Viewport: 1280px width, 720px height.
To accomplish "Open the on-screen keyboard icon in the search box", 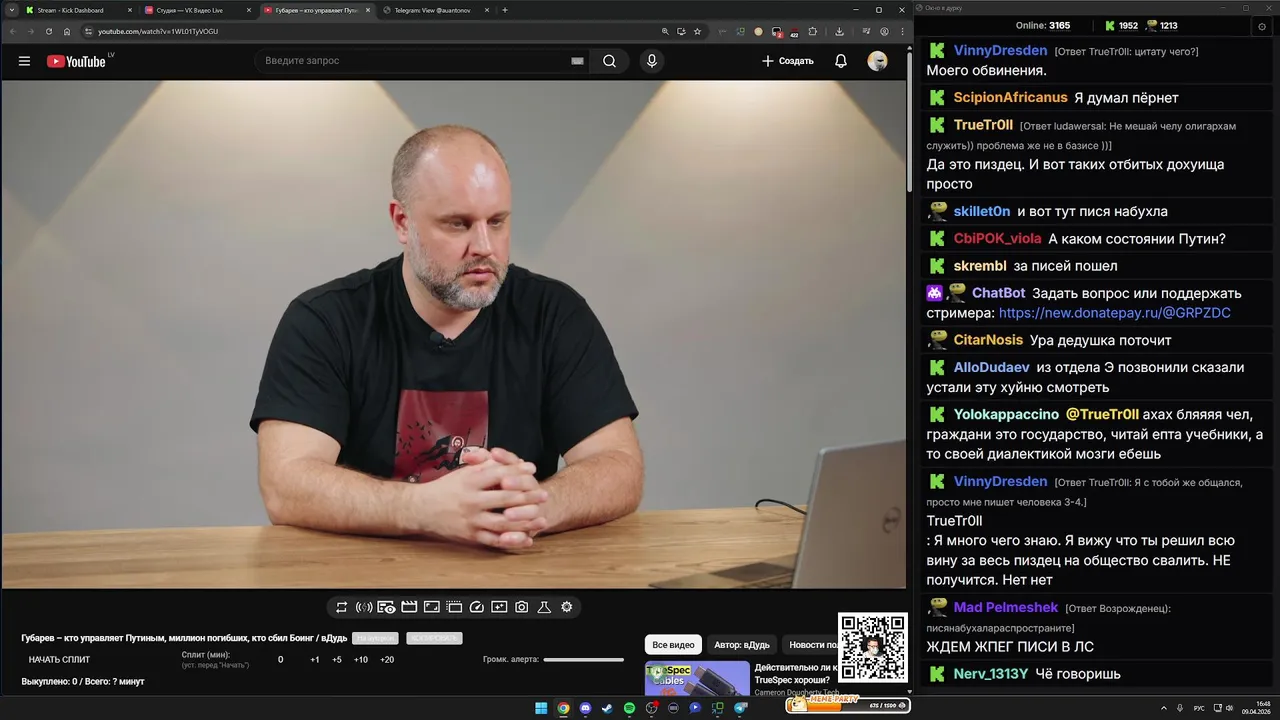I will click(x=577, y=61).
